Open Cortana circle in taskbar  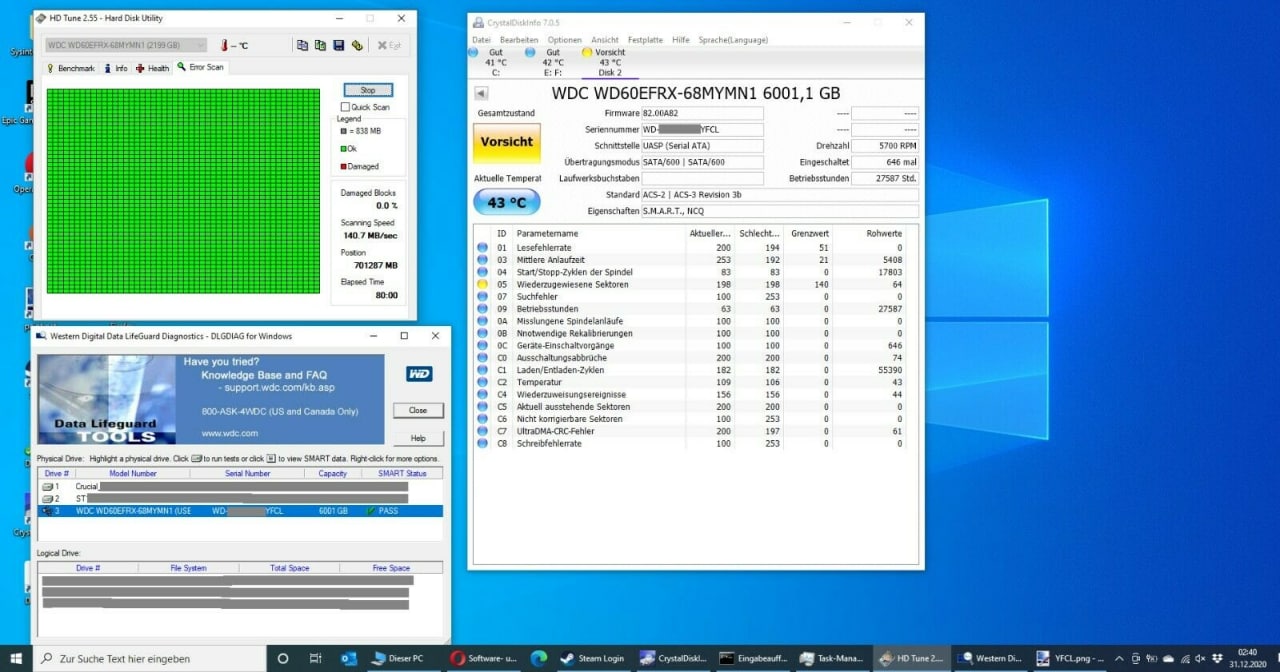[x=283, y=658]
